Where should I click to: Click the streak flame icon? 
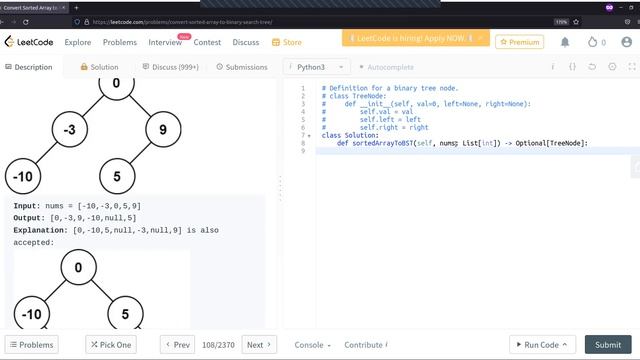592,42
